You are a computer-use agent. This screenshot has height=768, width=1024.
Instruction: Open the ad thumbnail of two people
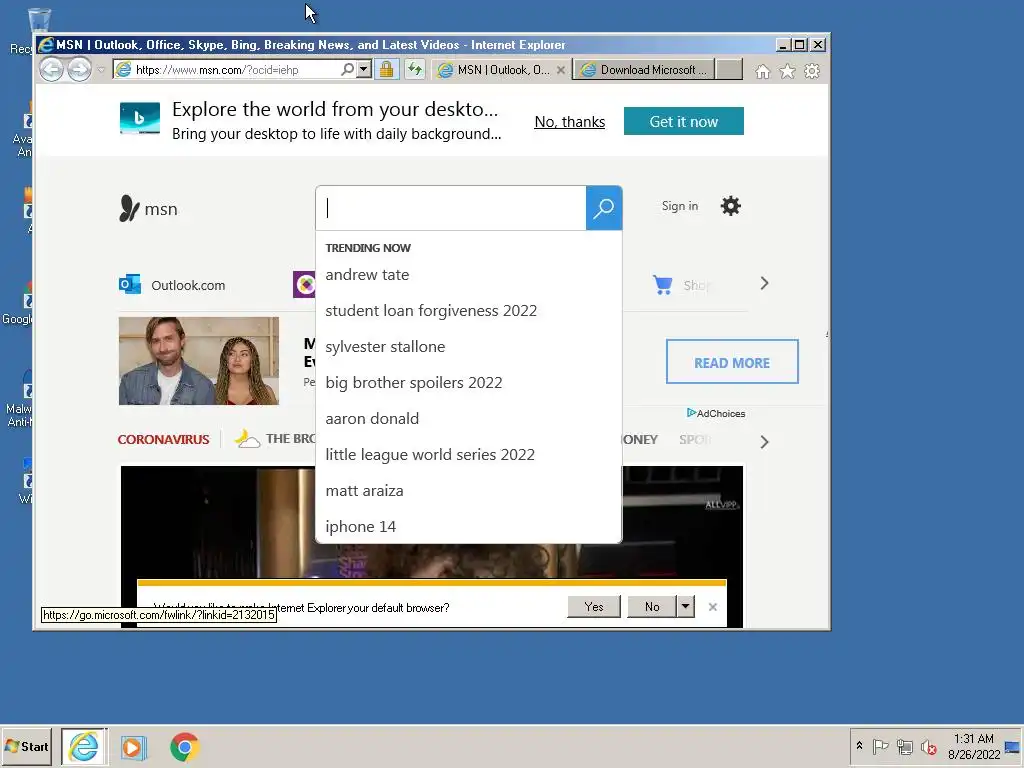199,361
